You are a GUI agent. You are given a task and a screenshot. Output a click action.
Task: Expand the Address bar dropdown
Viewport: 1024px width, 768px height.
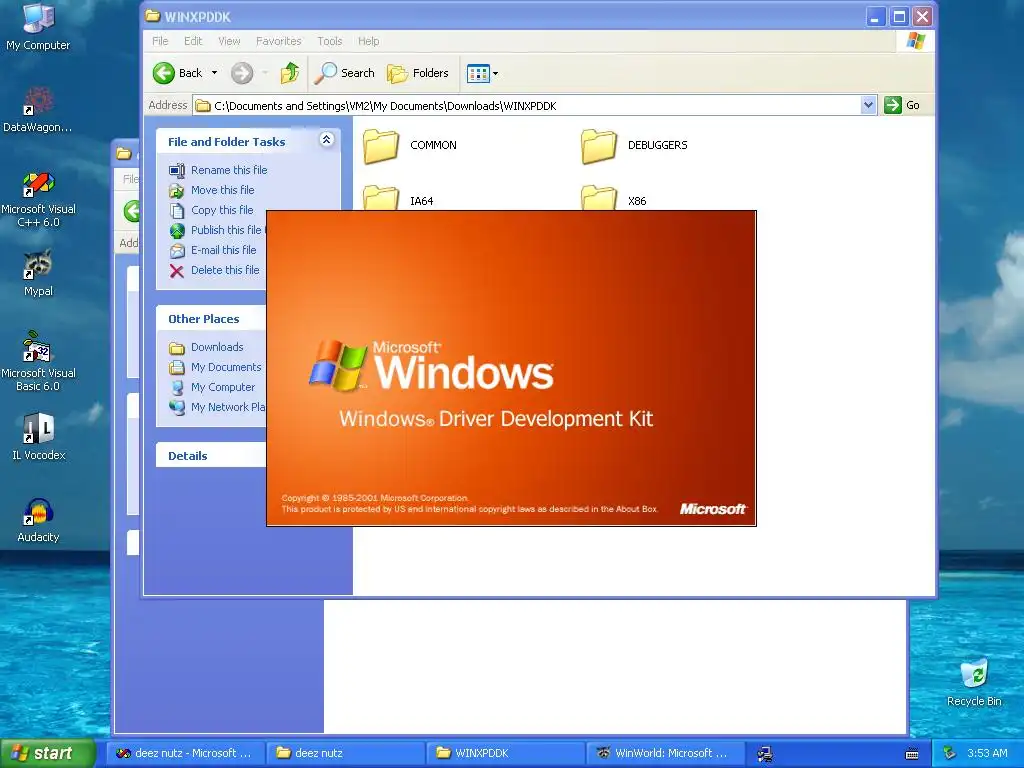pos(868,105)
